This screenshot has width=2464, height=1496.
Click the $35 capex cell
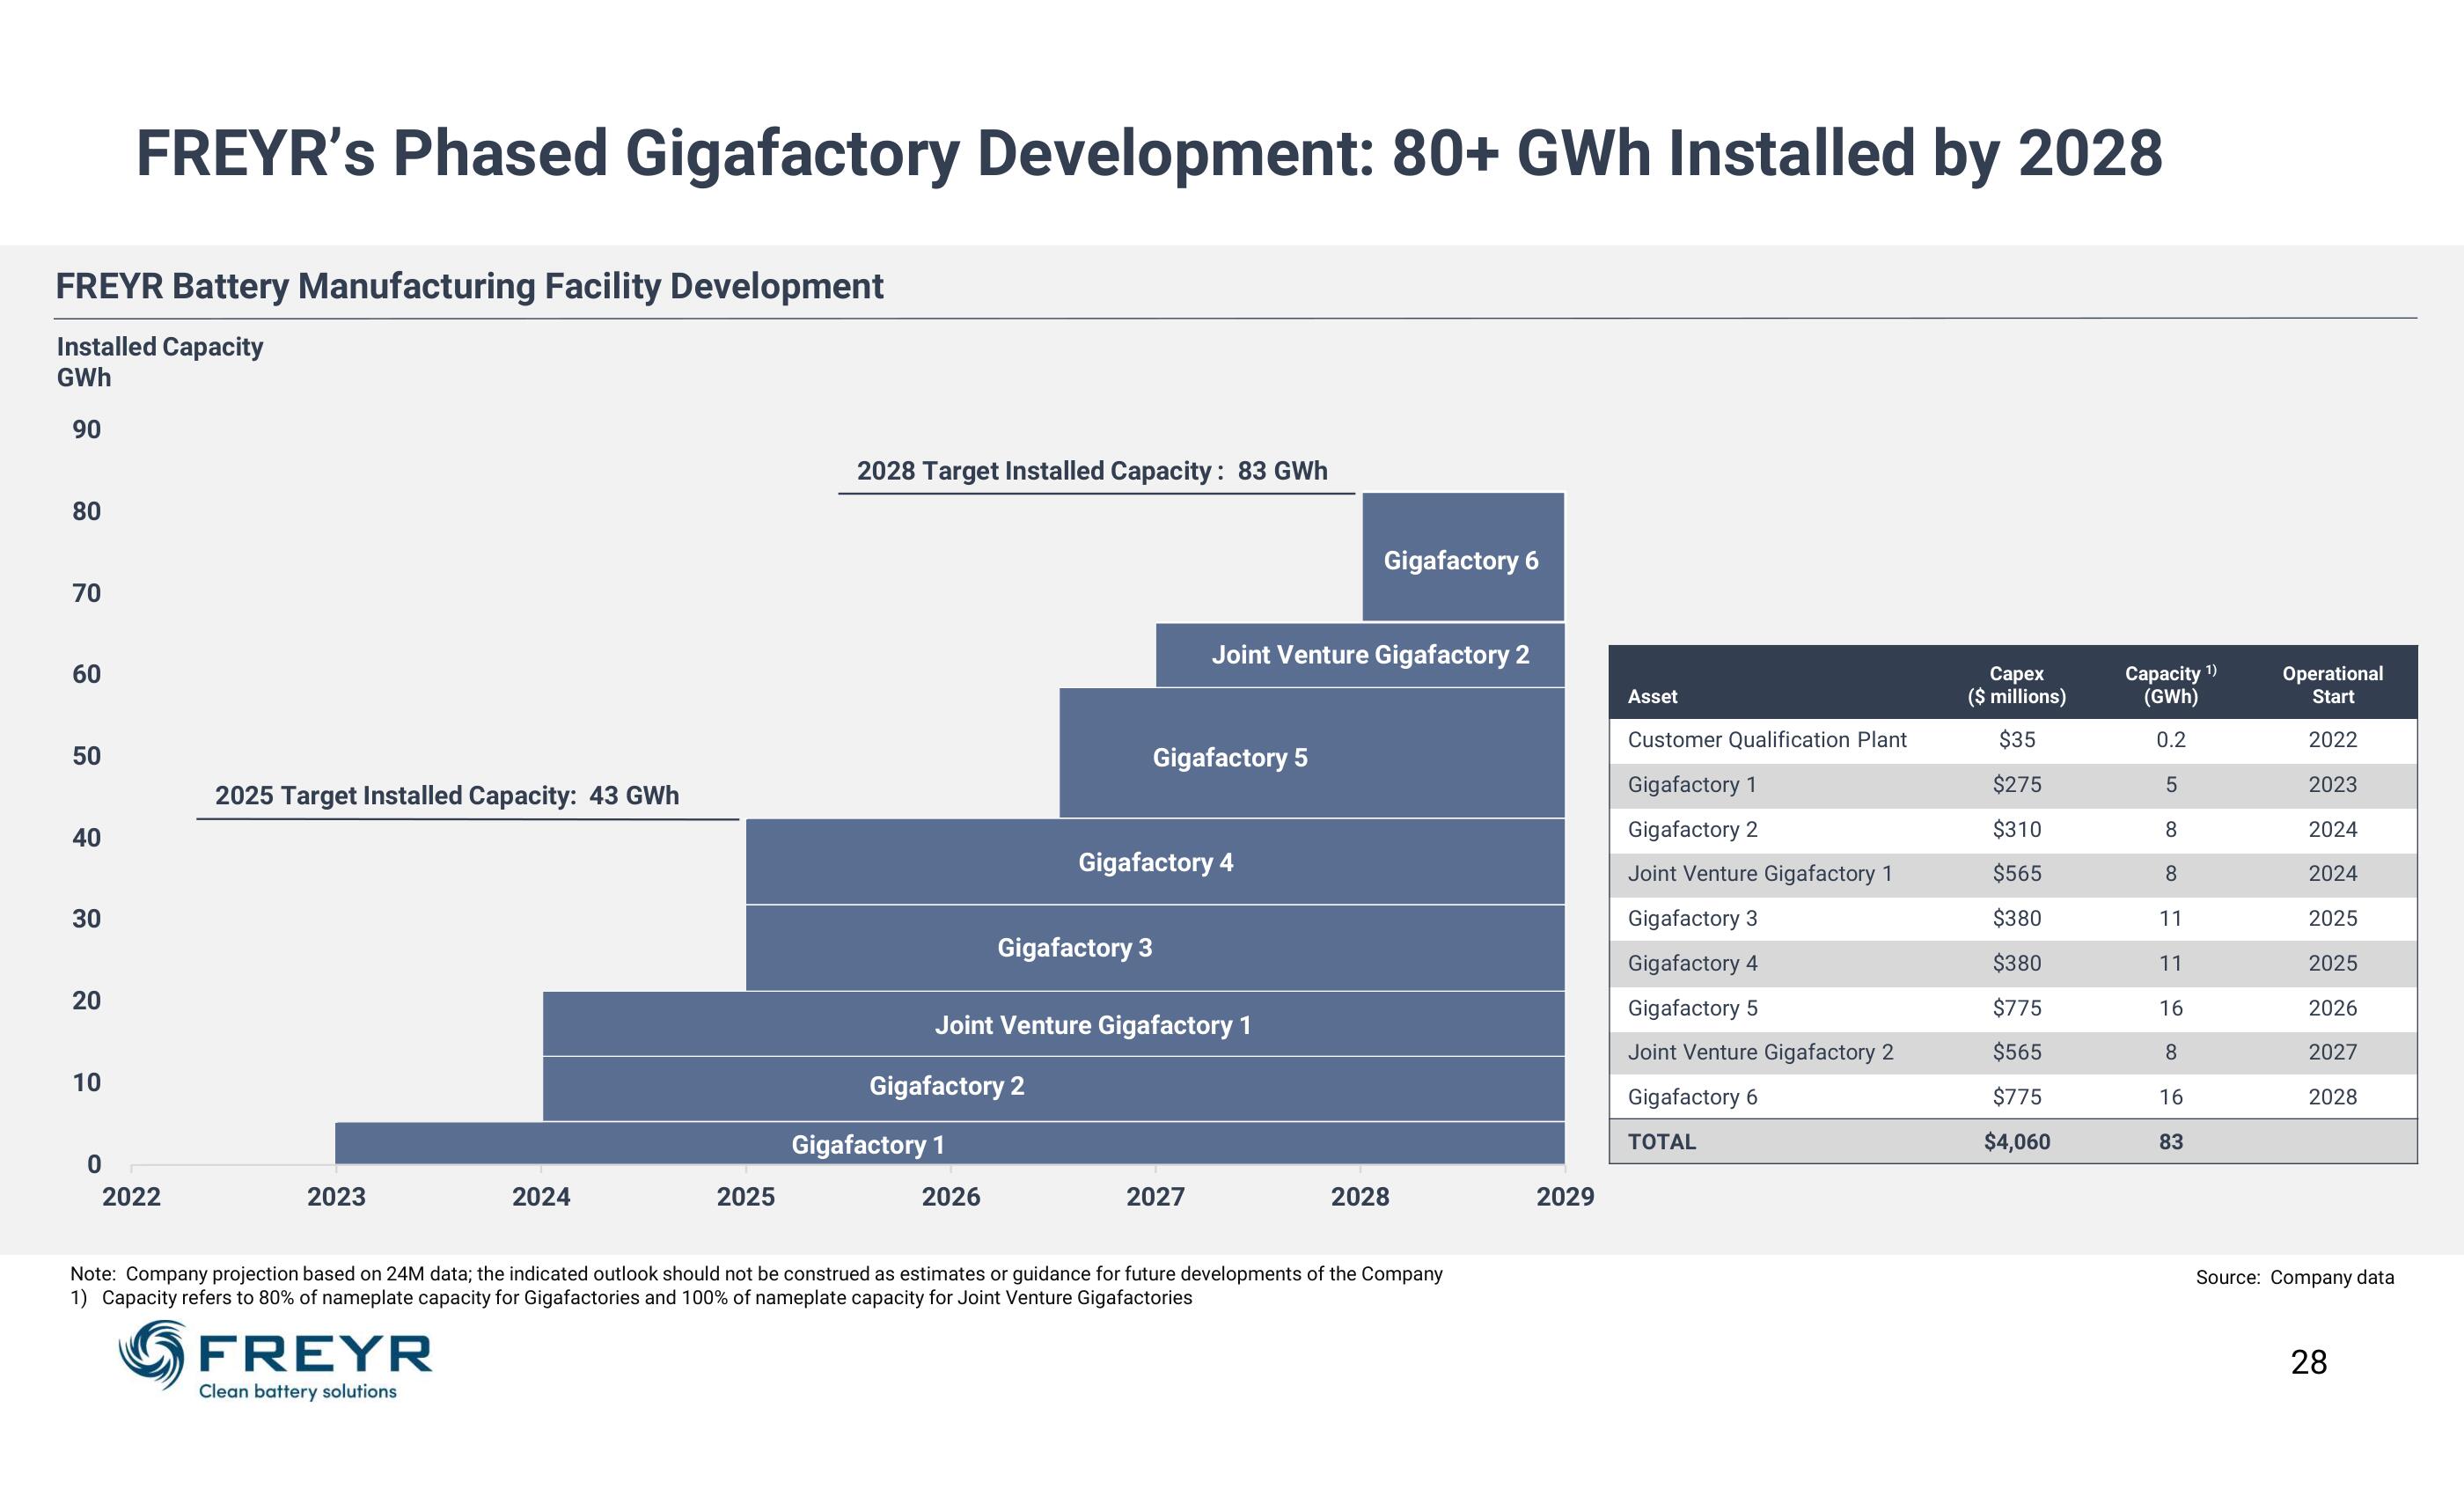coord(2017,740)
